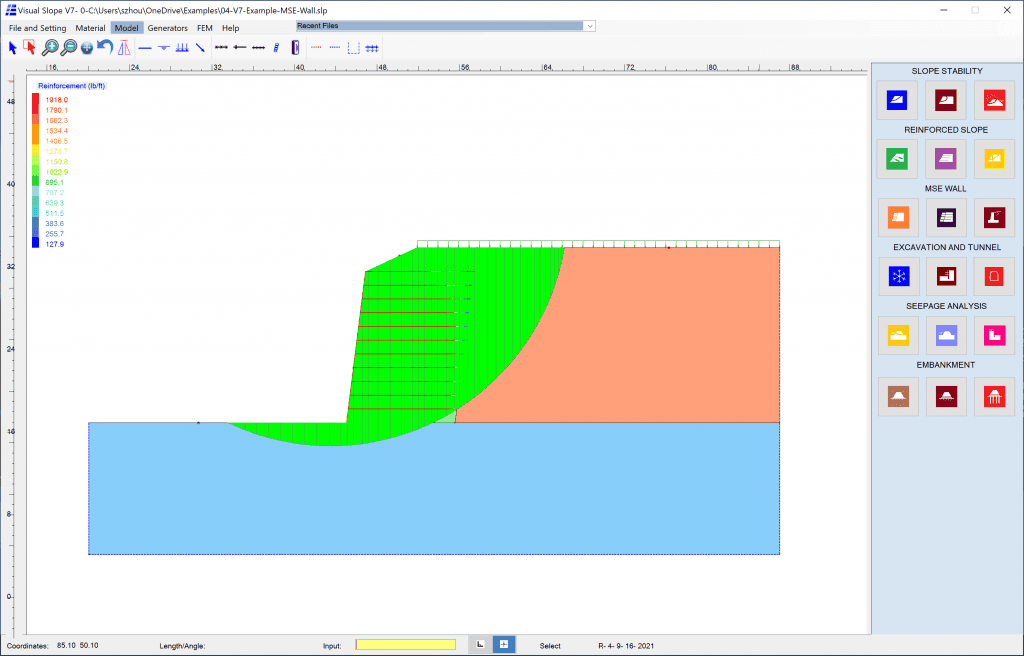Open lavender seepage analysis template

946,335
